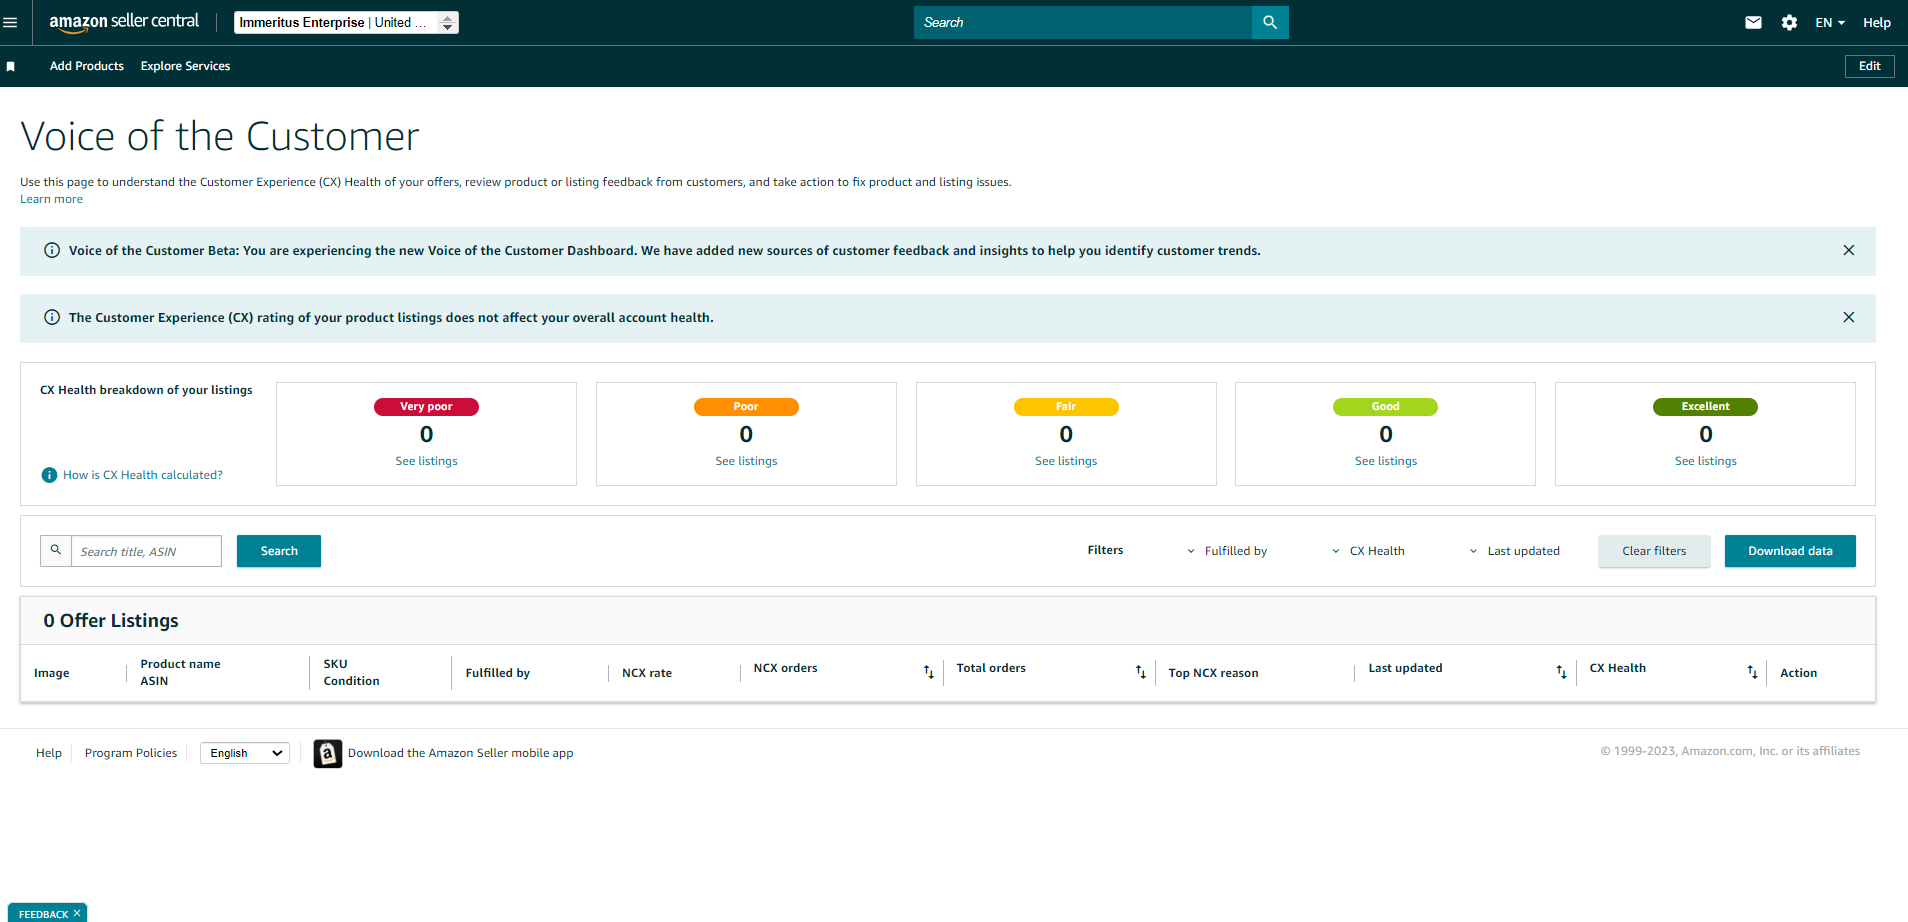Open the Learn more link

pos(51,199)
